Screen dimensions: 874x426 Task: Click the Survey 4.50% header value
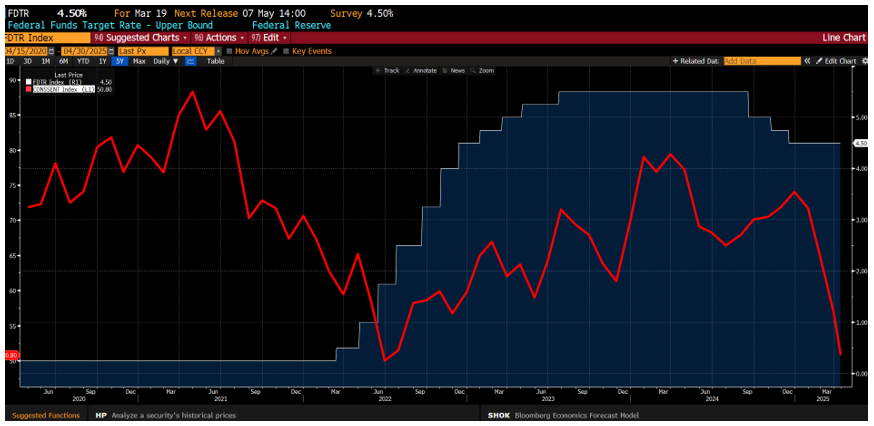click(362, 13)
